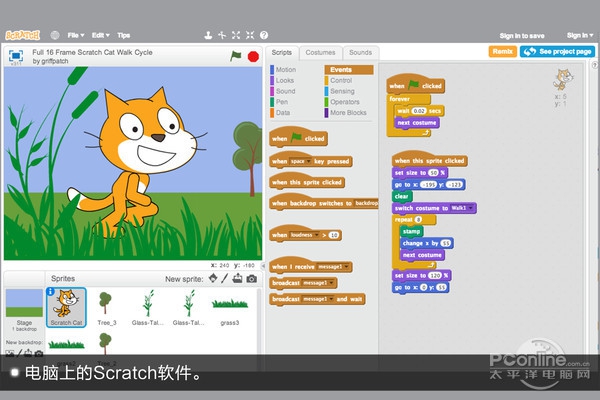Switch to the Sounds tab
This screenshot has width=600, height=400.
360,52
